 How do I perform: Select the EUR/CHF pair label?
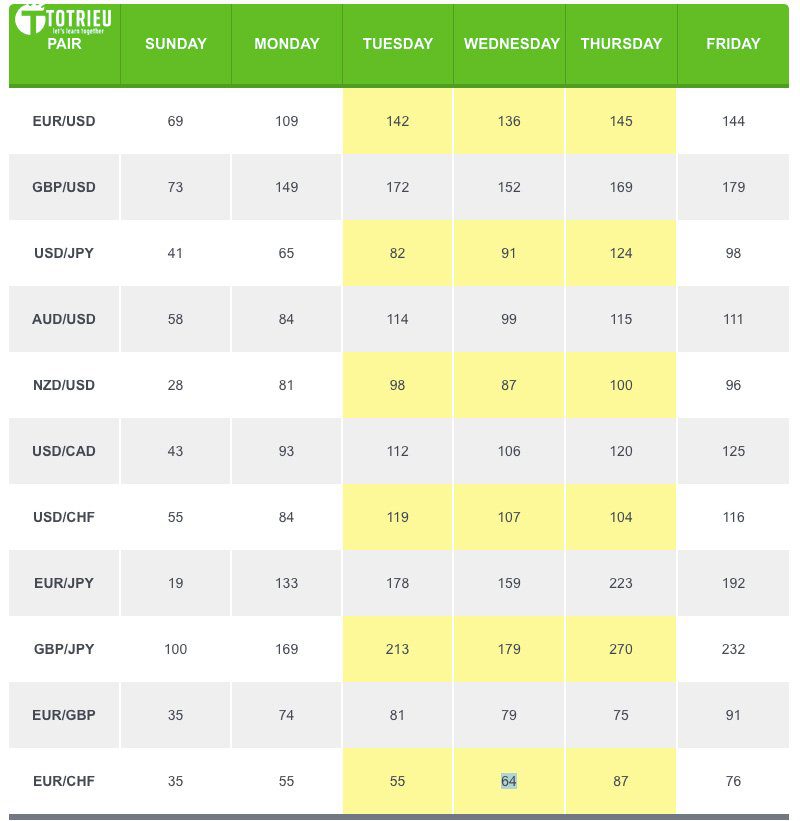(x=64, y=781)
